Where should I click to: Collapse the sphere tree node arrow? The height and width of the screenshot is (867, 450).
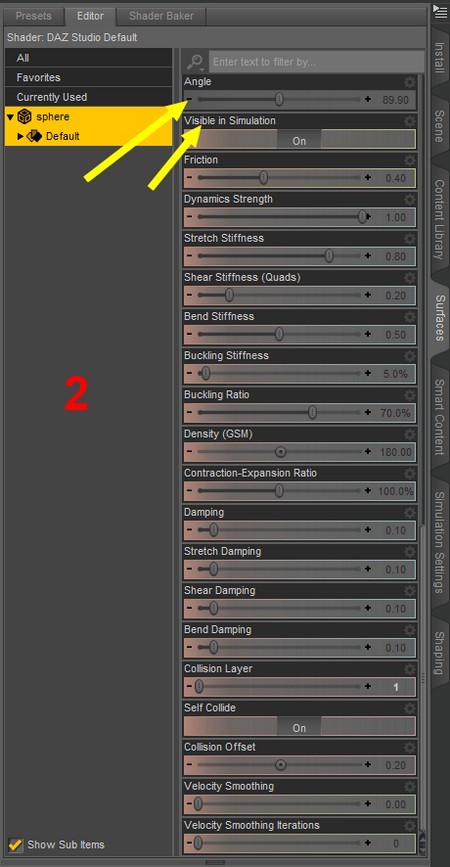10,117
